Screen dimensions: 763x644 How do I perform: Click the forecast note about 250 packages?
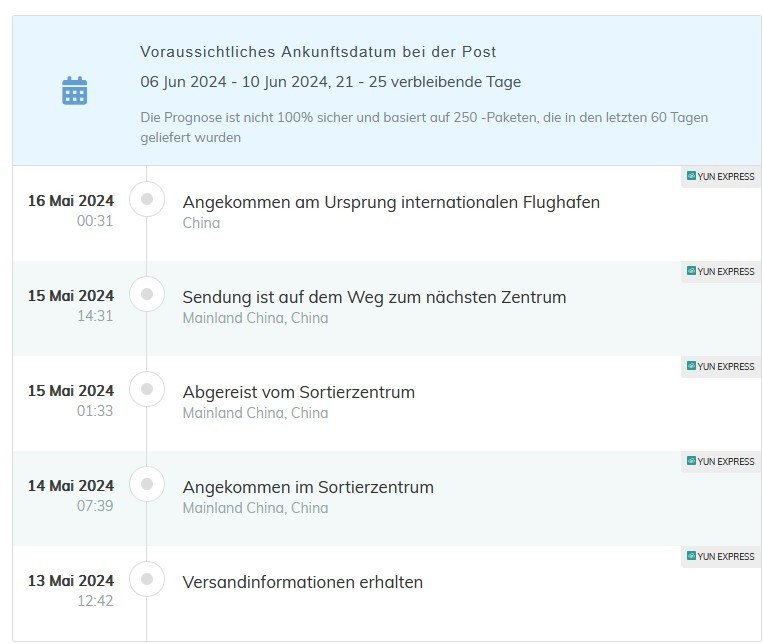[x=424, y=127]
